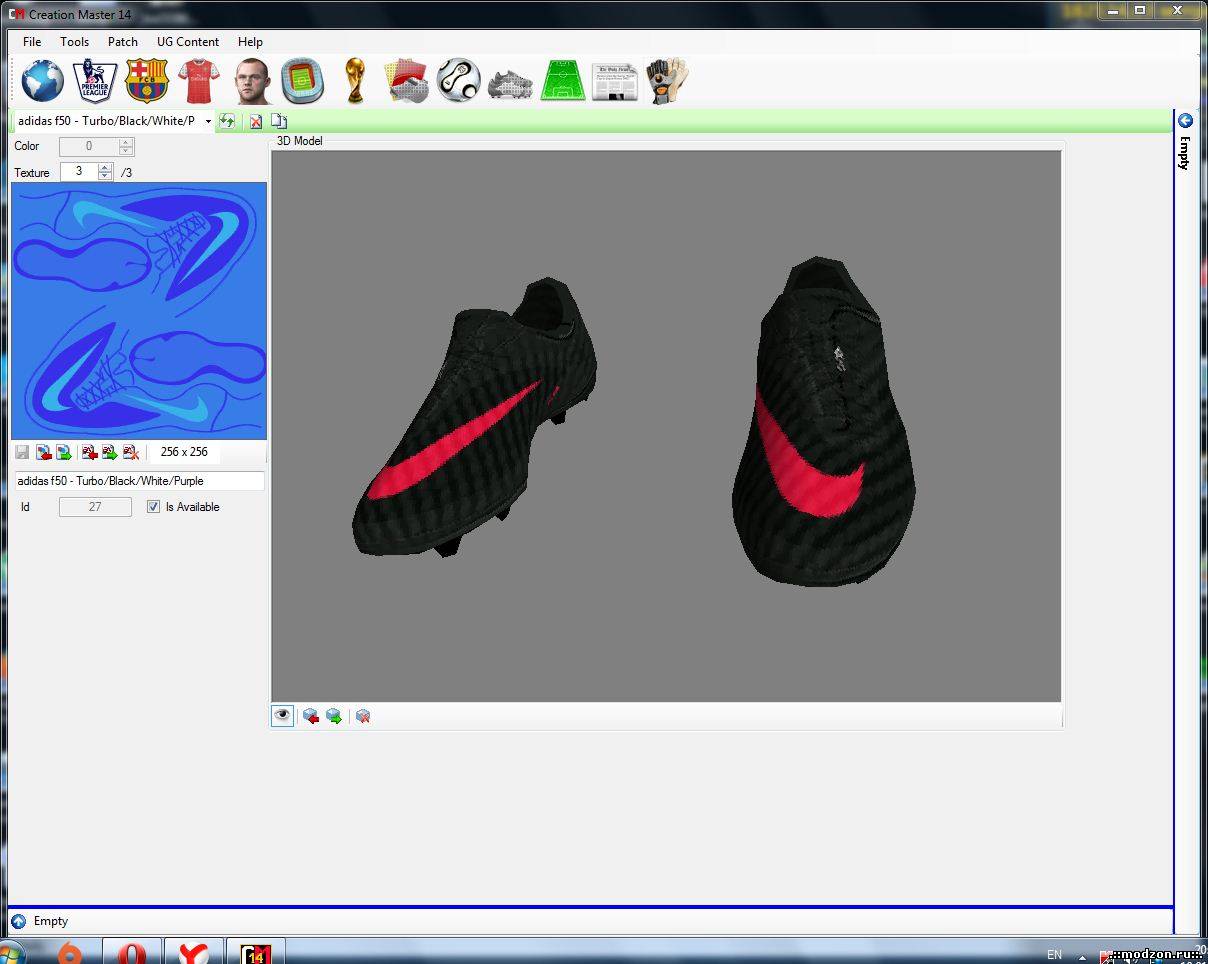Click the 3D model icon with red X
Image resolution: width=1208 pixels, height=964 pixels.
point(363,716)
